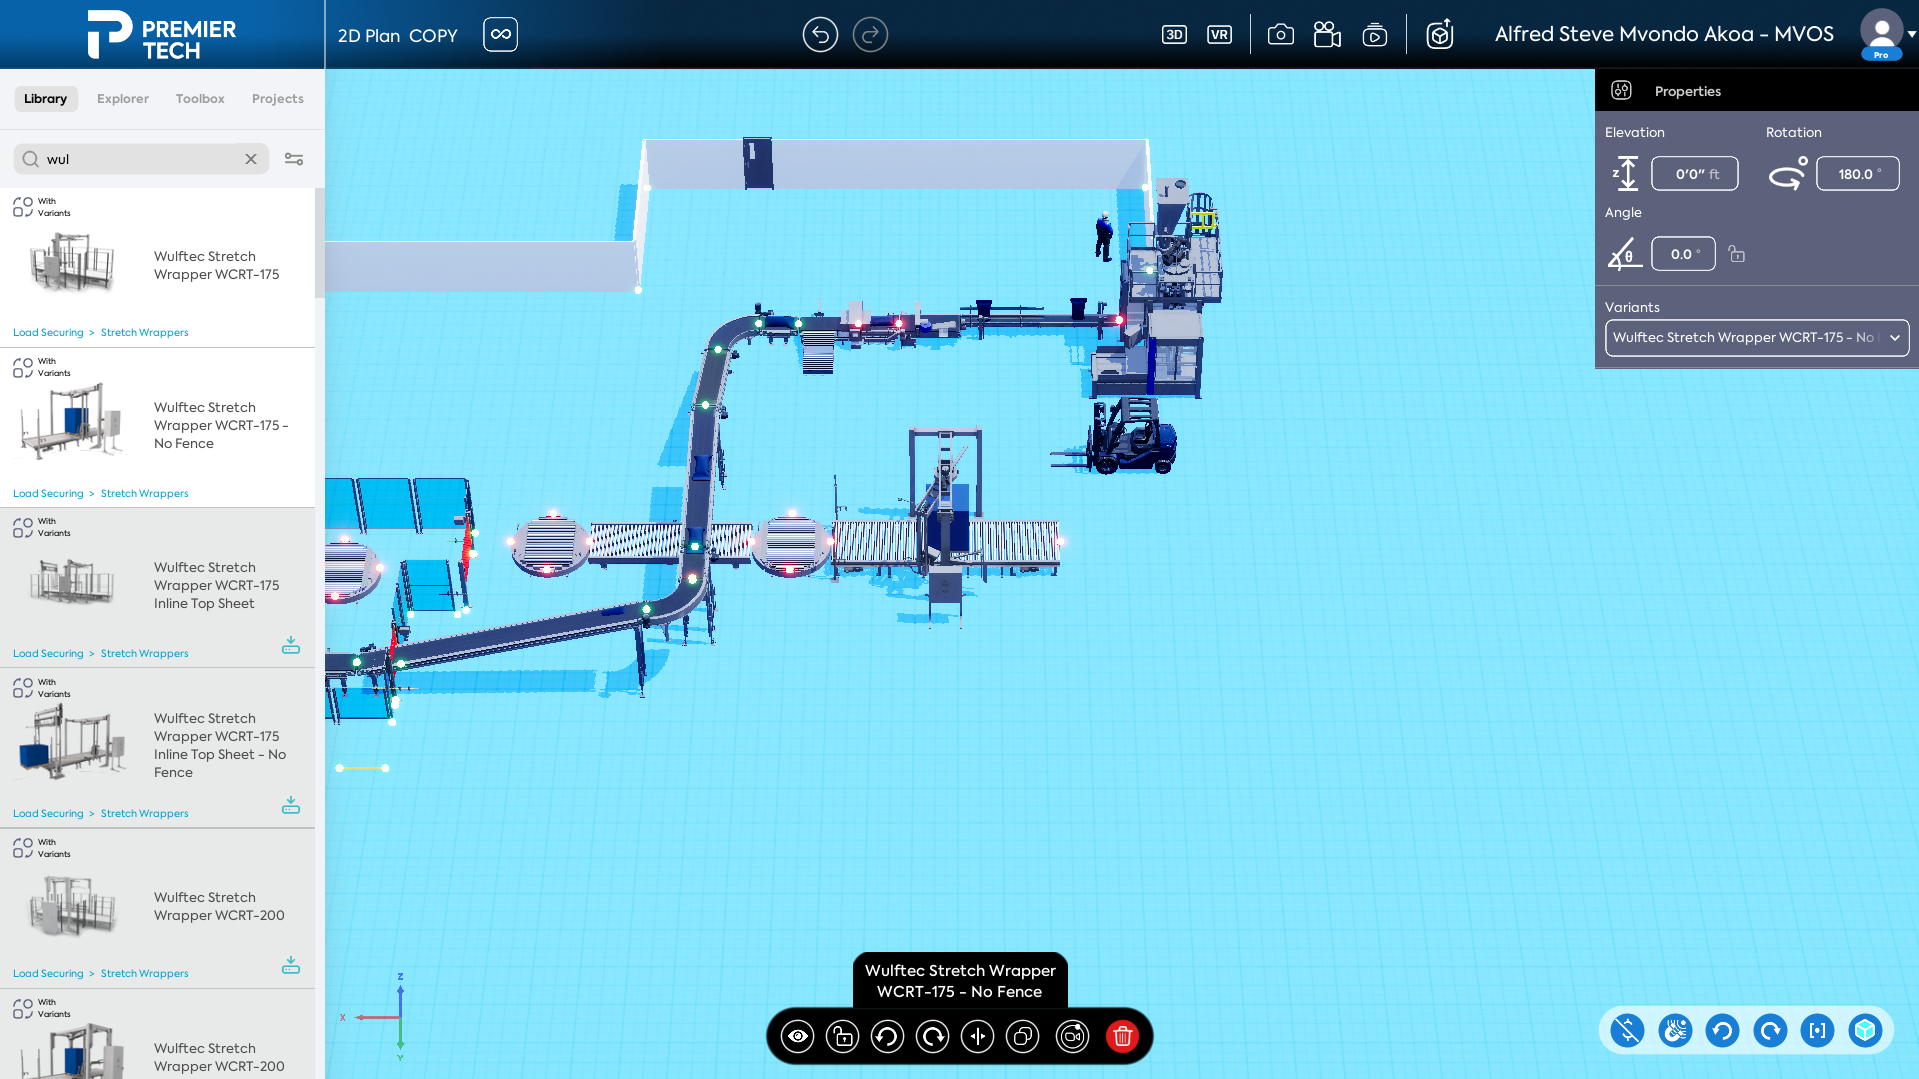
Task: Click the camera focus icon in object toolbar
Action: pyautogui.click(x=1073, y=1036)
